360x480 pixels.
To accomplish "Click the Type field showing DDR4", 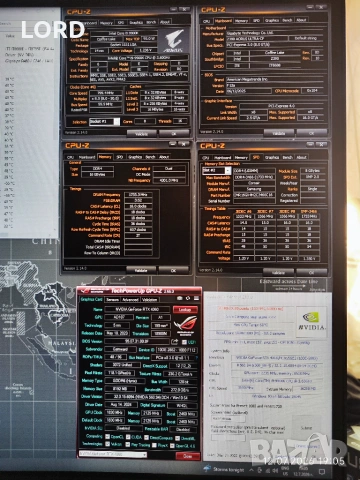I will tap(98, 169).
